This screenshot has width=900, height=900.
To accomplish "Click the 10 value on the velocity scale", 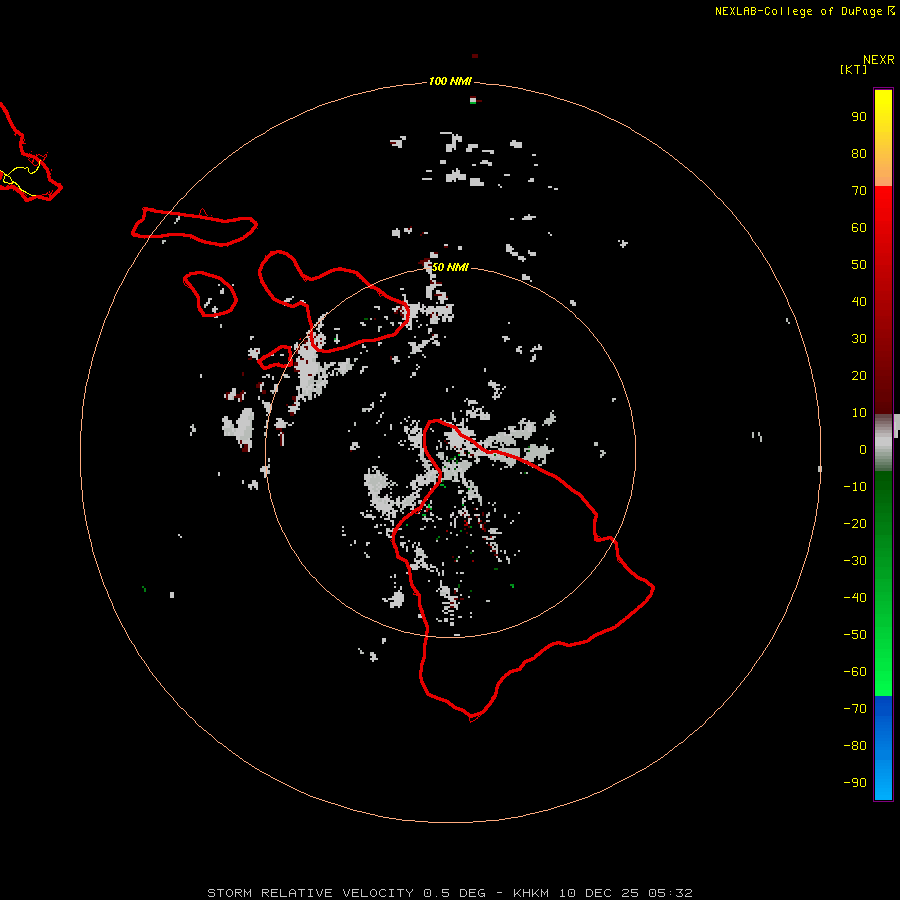I will 859,413.
